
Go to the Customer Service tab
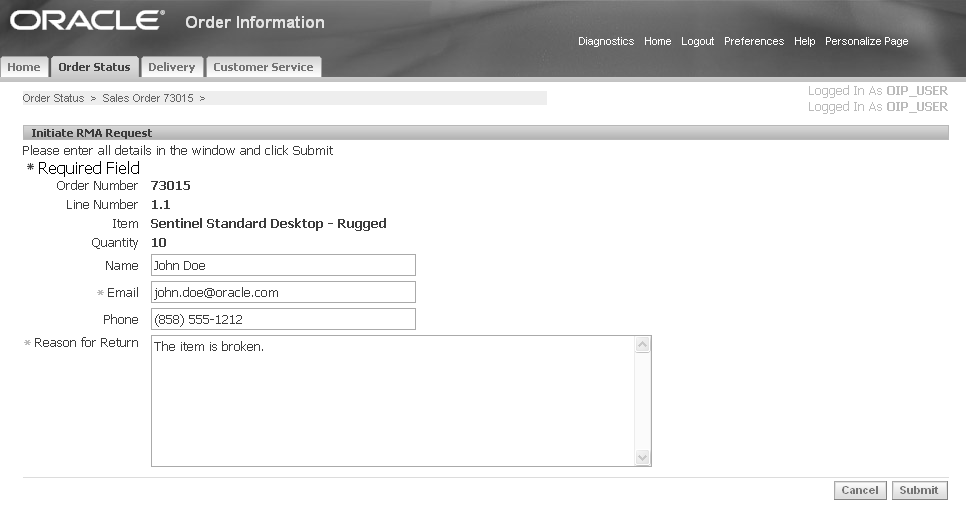263,67
